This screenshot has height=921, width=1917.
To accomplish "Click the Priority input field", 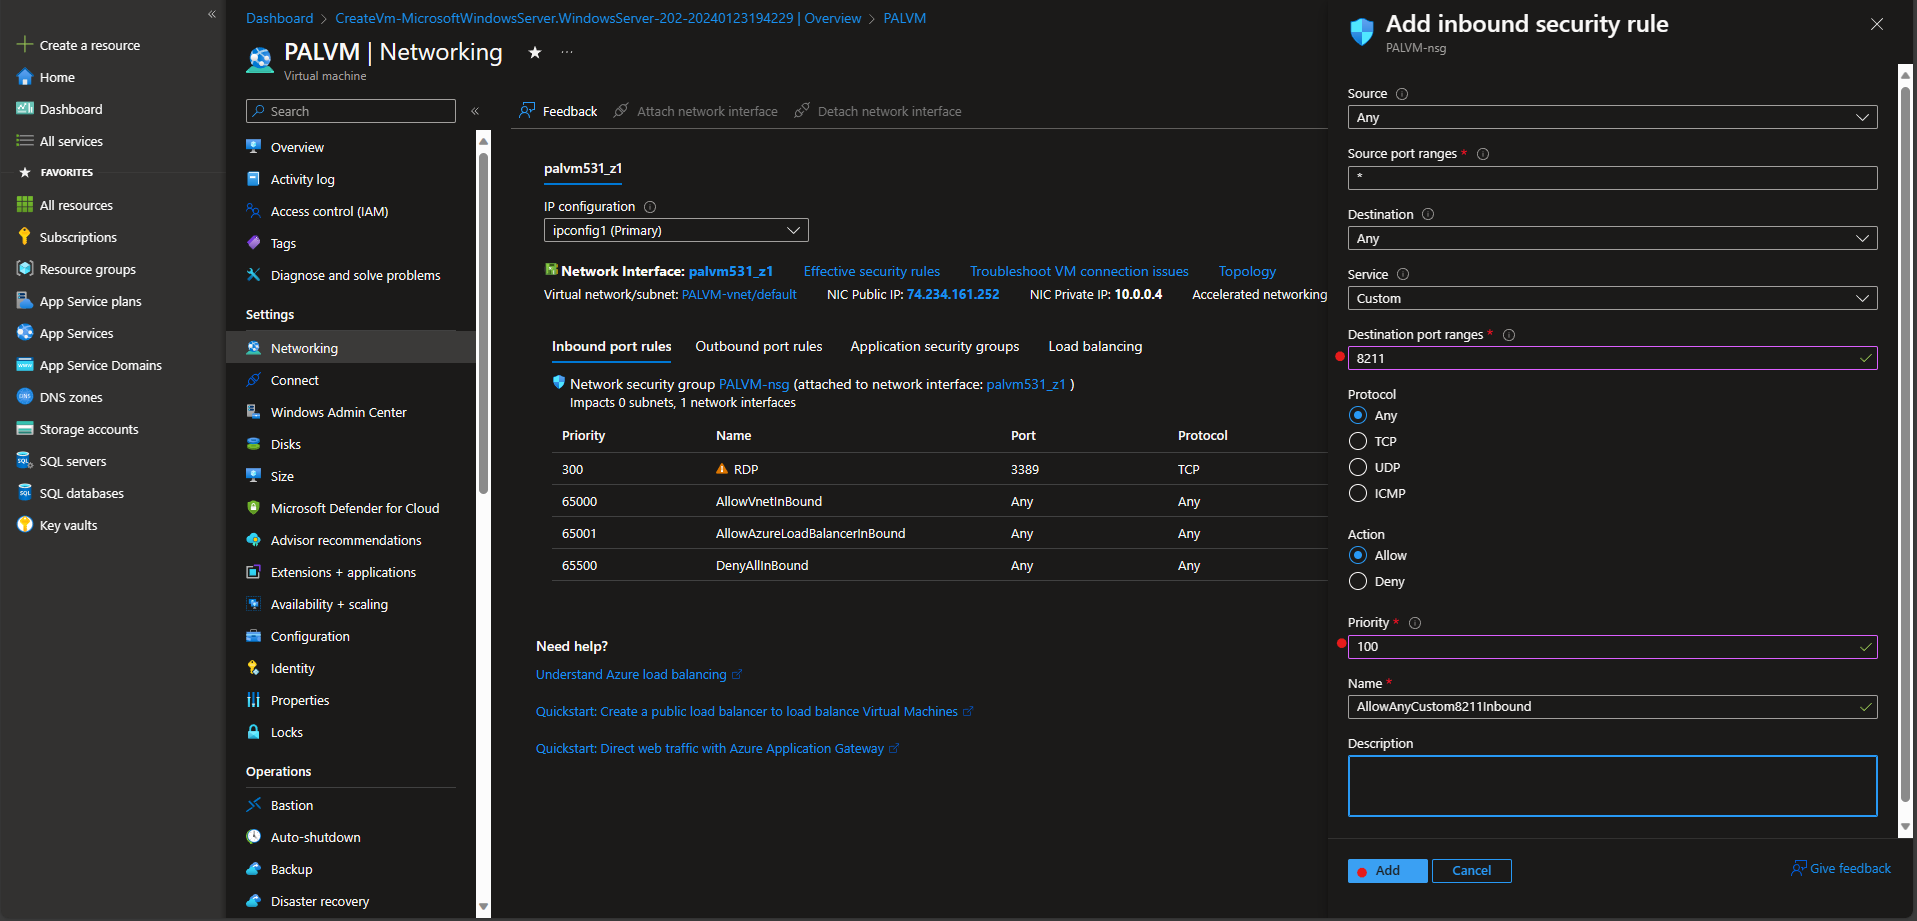I will tap(1612, 647).
